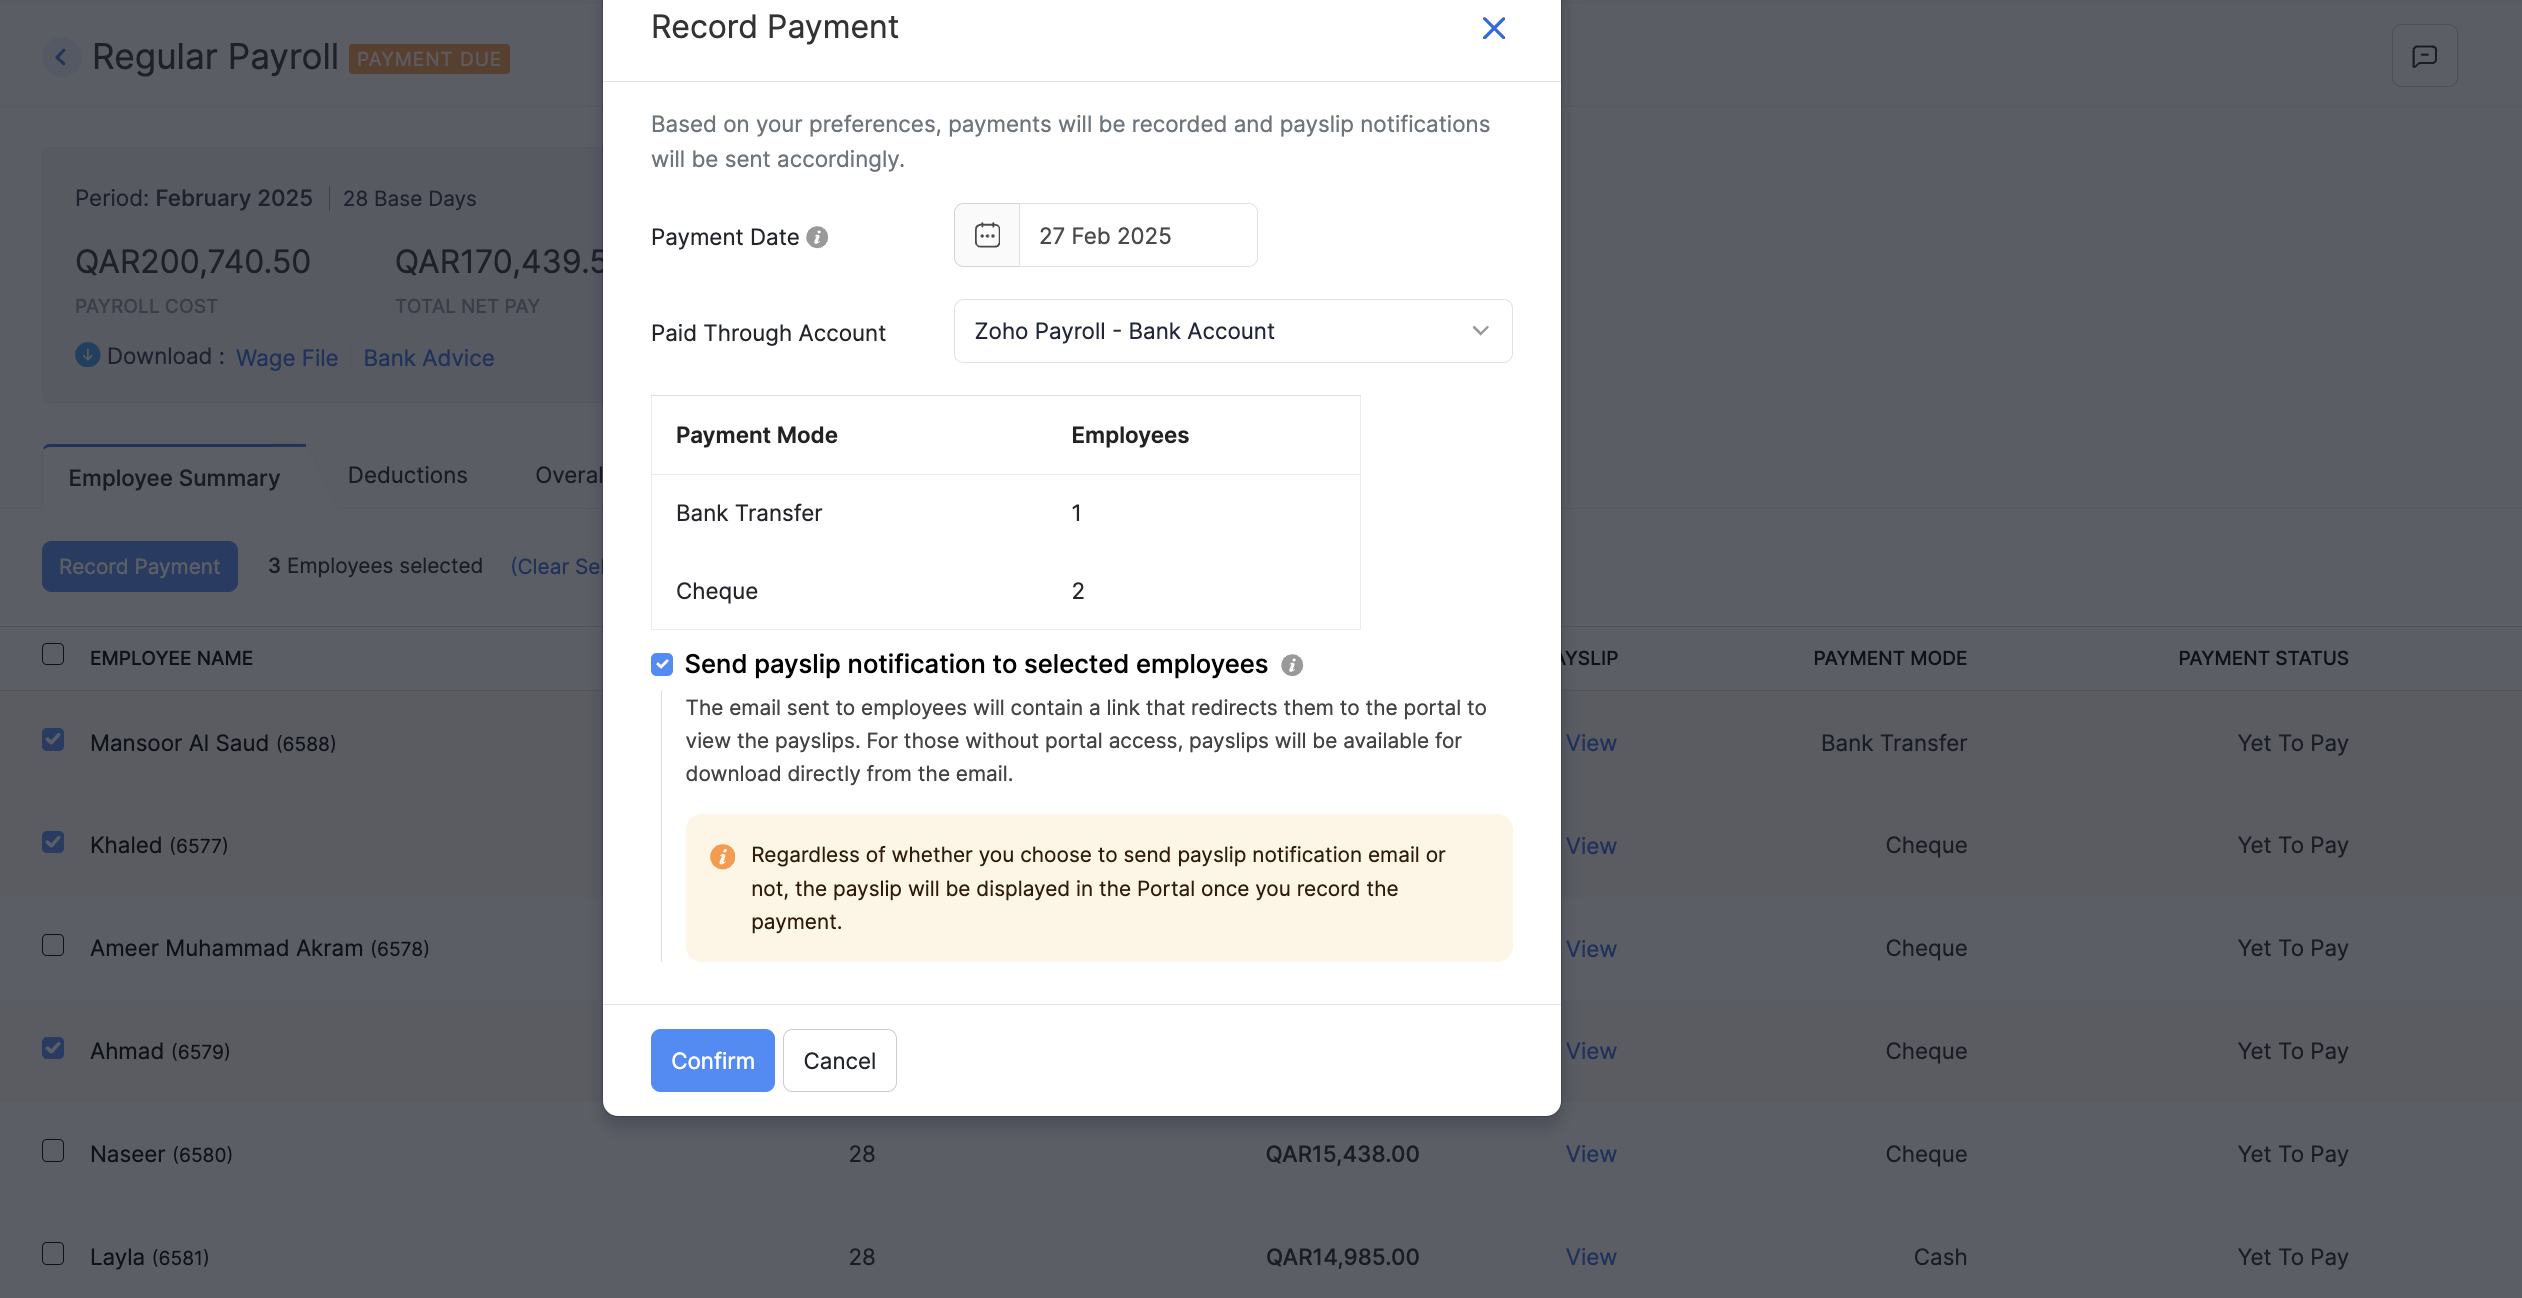The height and width of the screenshot is (1298, 2522).
Task: View Naseer's payslip
Action: 1590,1154
